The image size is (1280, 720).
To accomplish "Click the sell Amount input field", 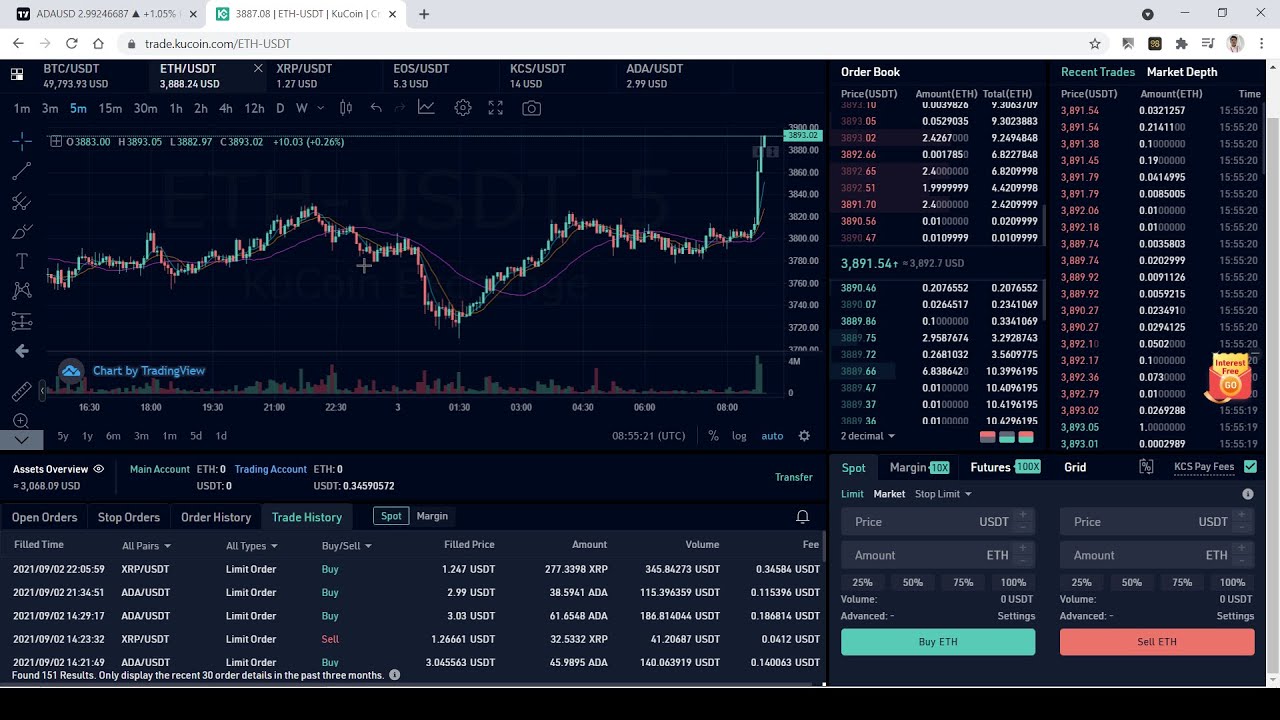I will (x=1157, y=555).
